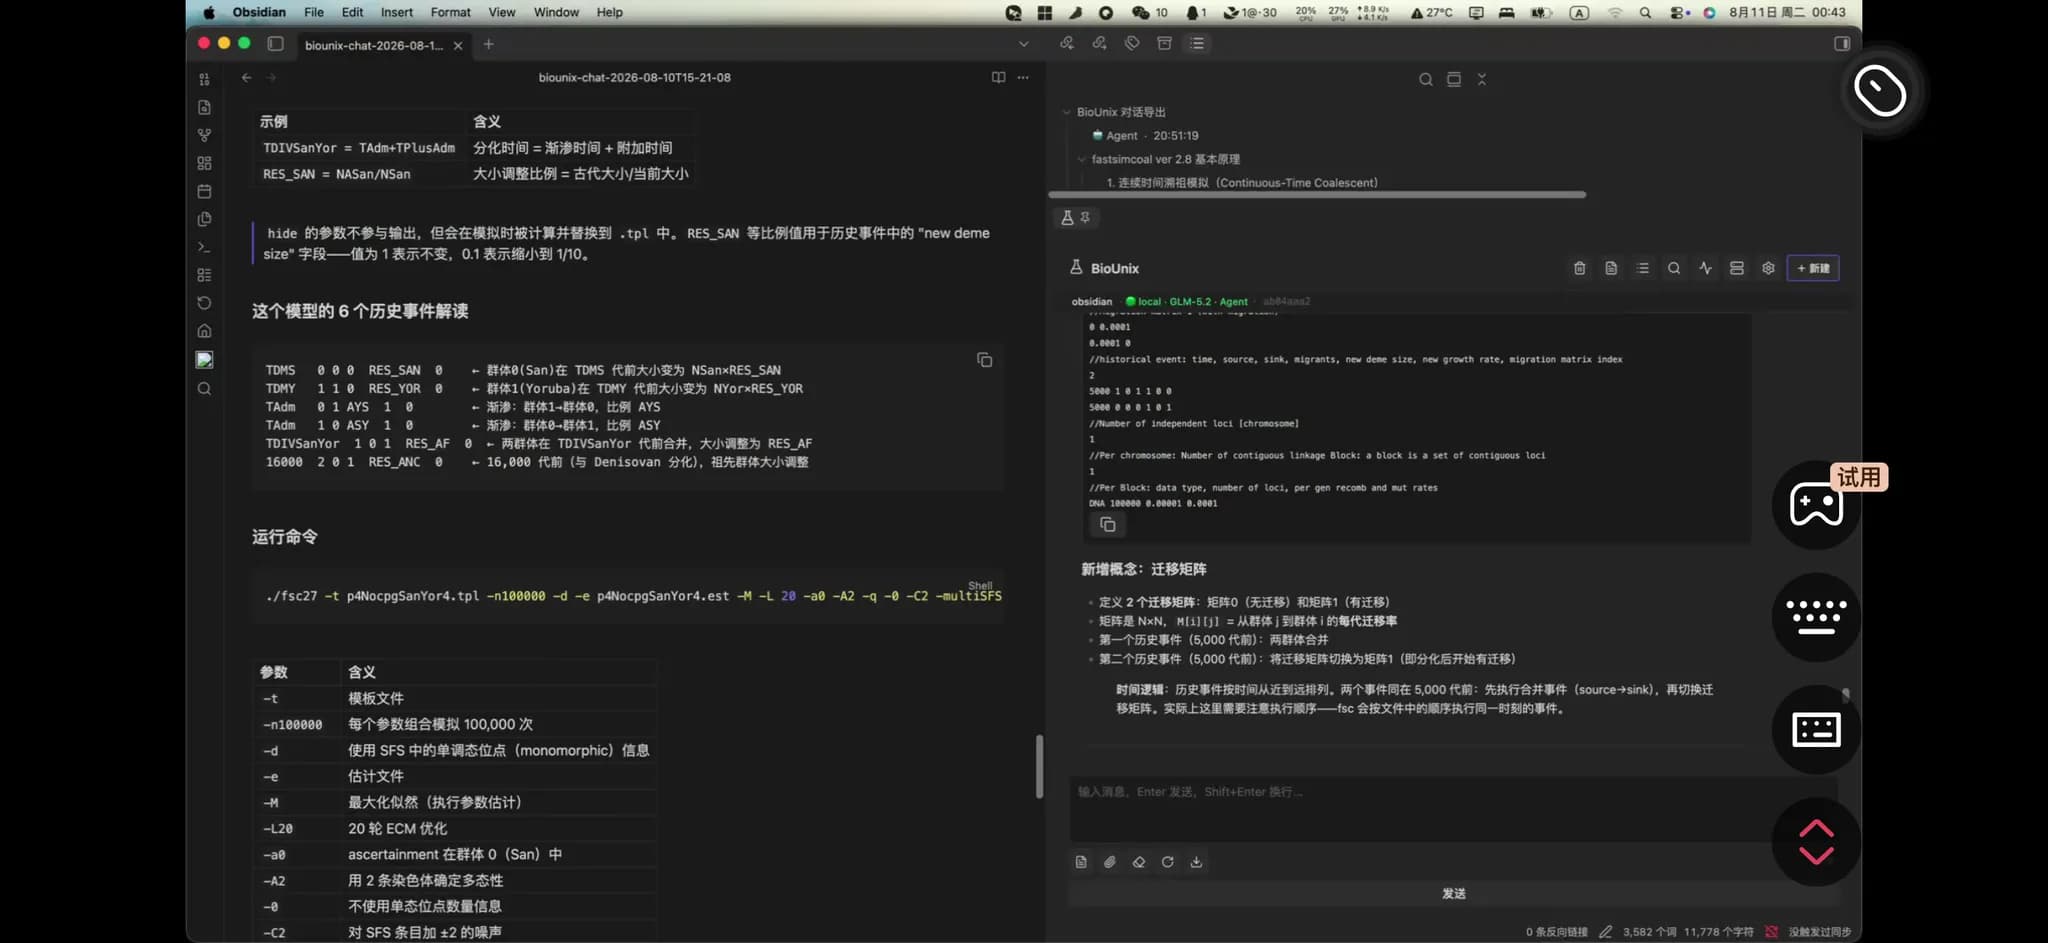The height and width of the screenshot is (943, 2048).
Task: Click the outline pane horizontal scrollbar
Action: [1317, 194]
